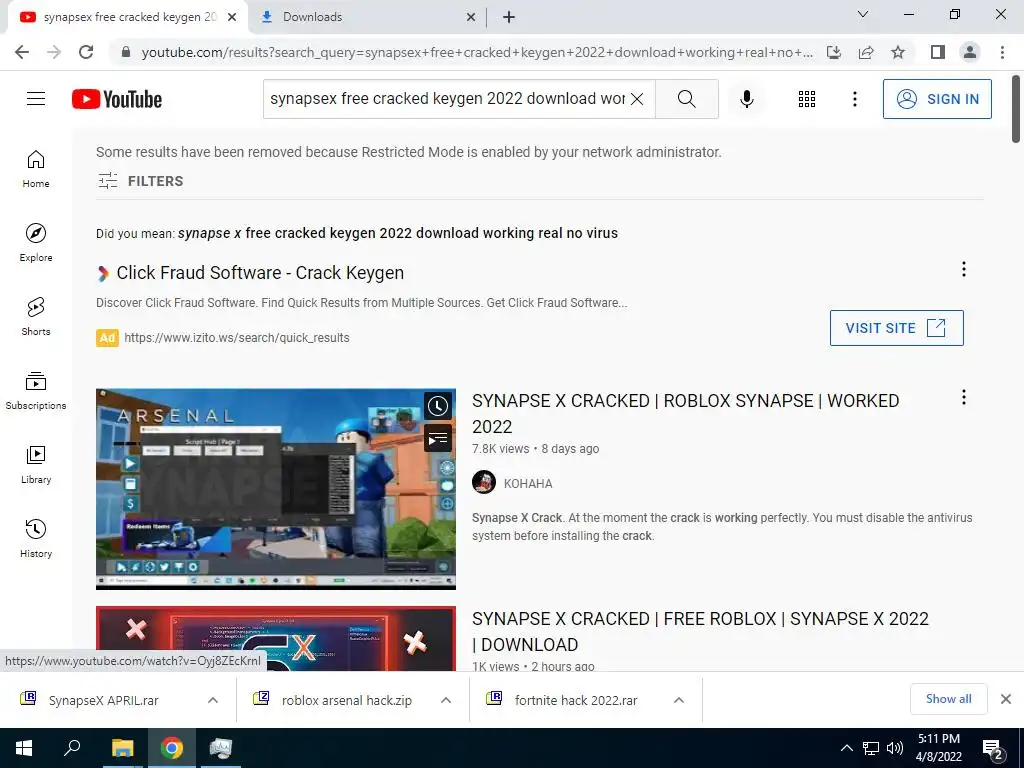
Task: Clear the search query with X
Action: point(637,99)
